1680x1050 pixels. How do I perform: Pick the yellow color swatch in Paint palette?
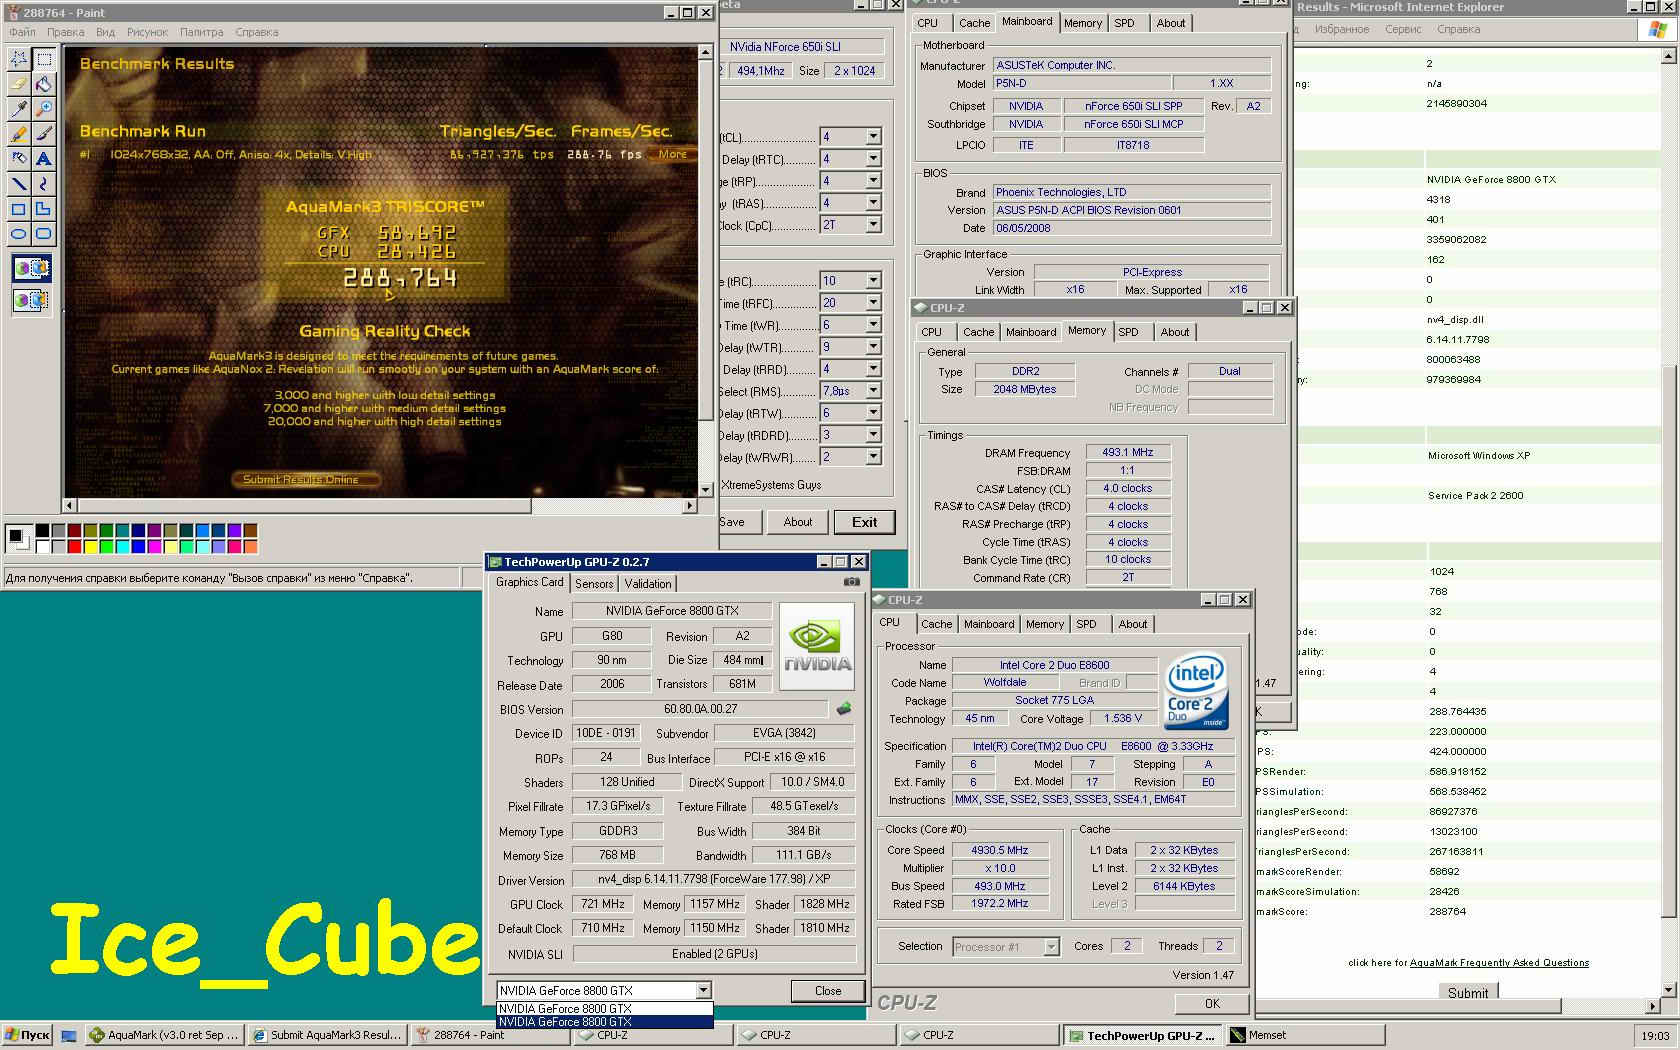92,546
